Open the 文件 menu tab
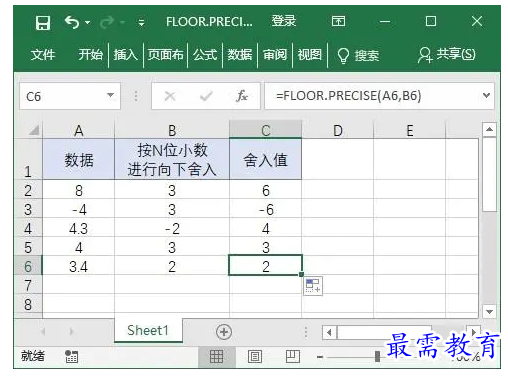This screenshot has height=377, width=508. coord(43,55)
